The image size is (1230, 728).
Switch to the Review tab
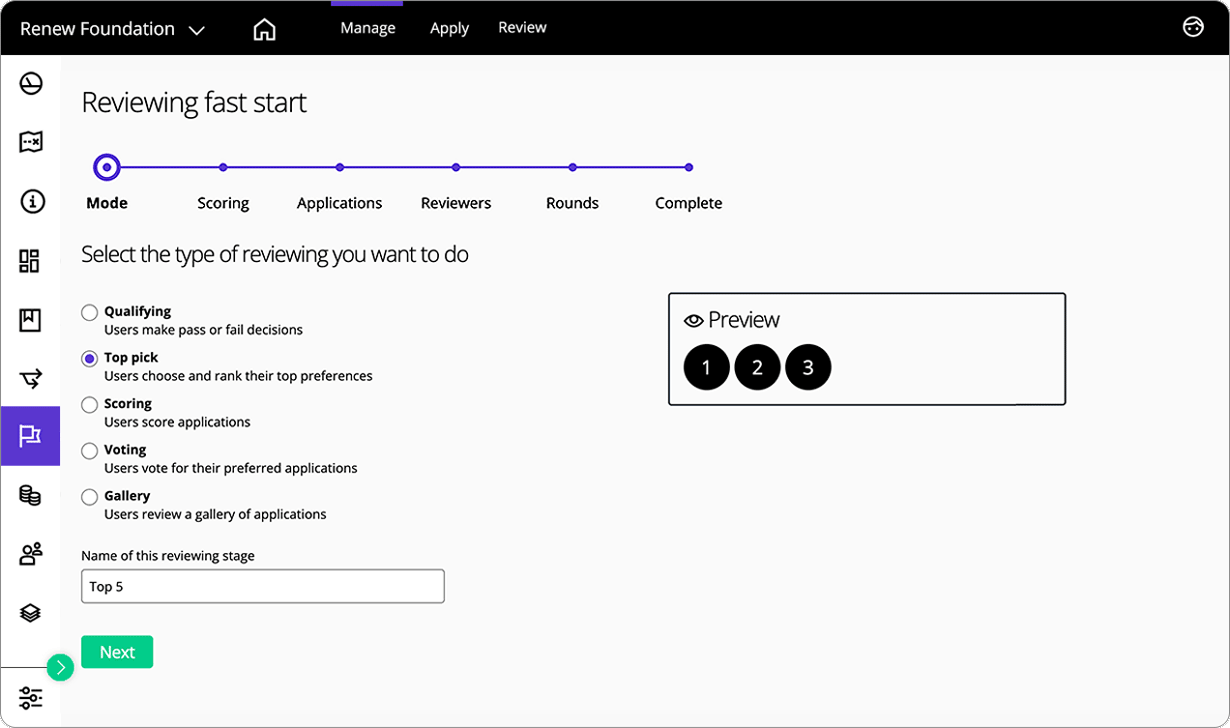(522, 27)
